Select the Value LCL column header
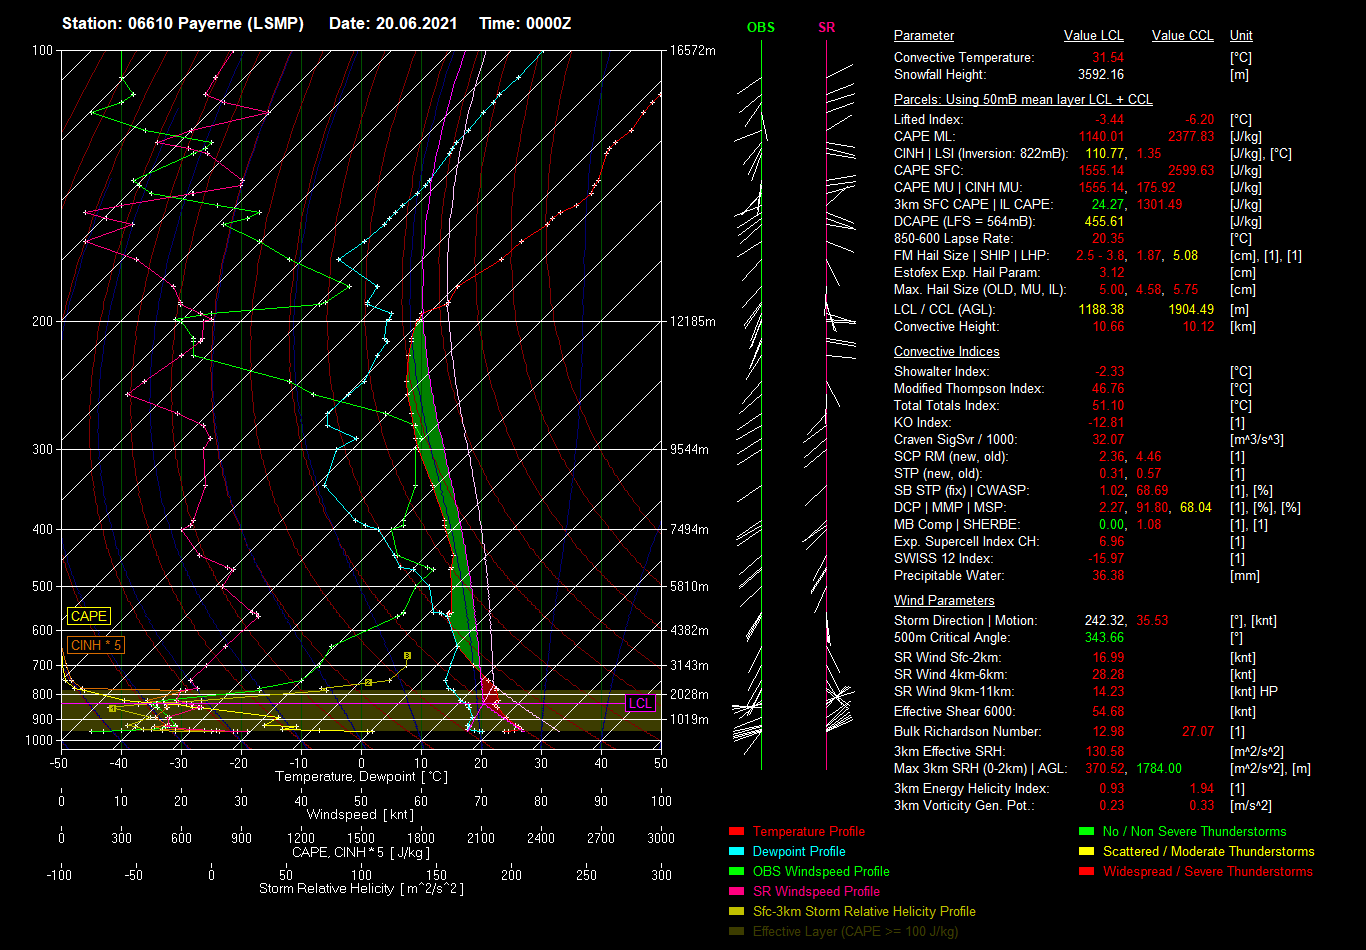The width and height of the screenshot is (1366, 950). pyautogui.click(x=1093, y=36)
